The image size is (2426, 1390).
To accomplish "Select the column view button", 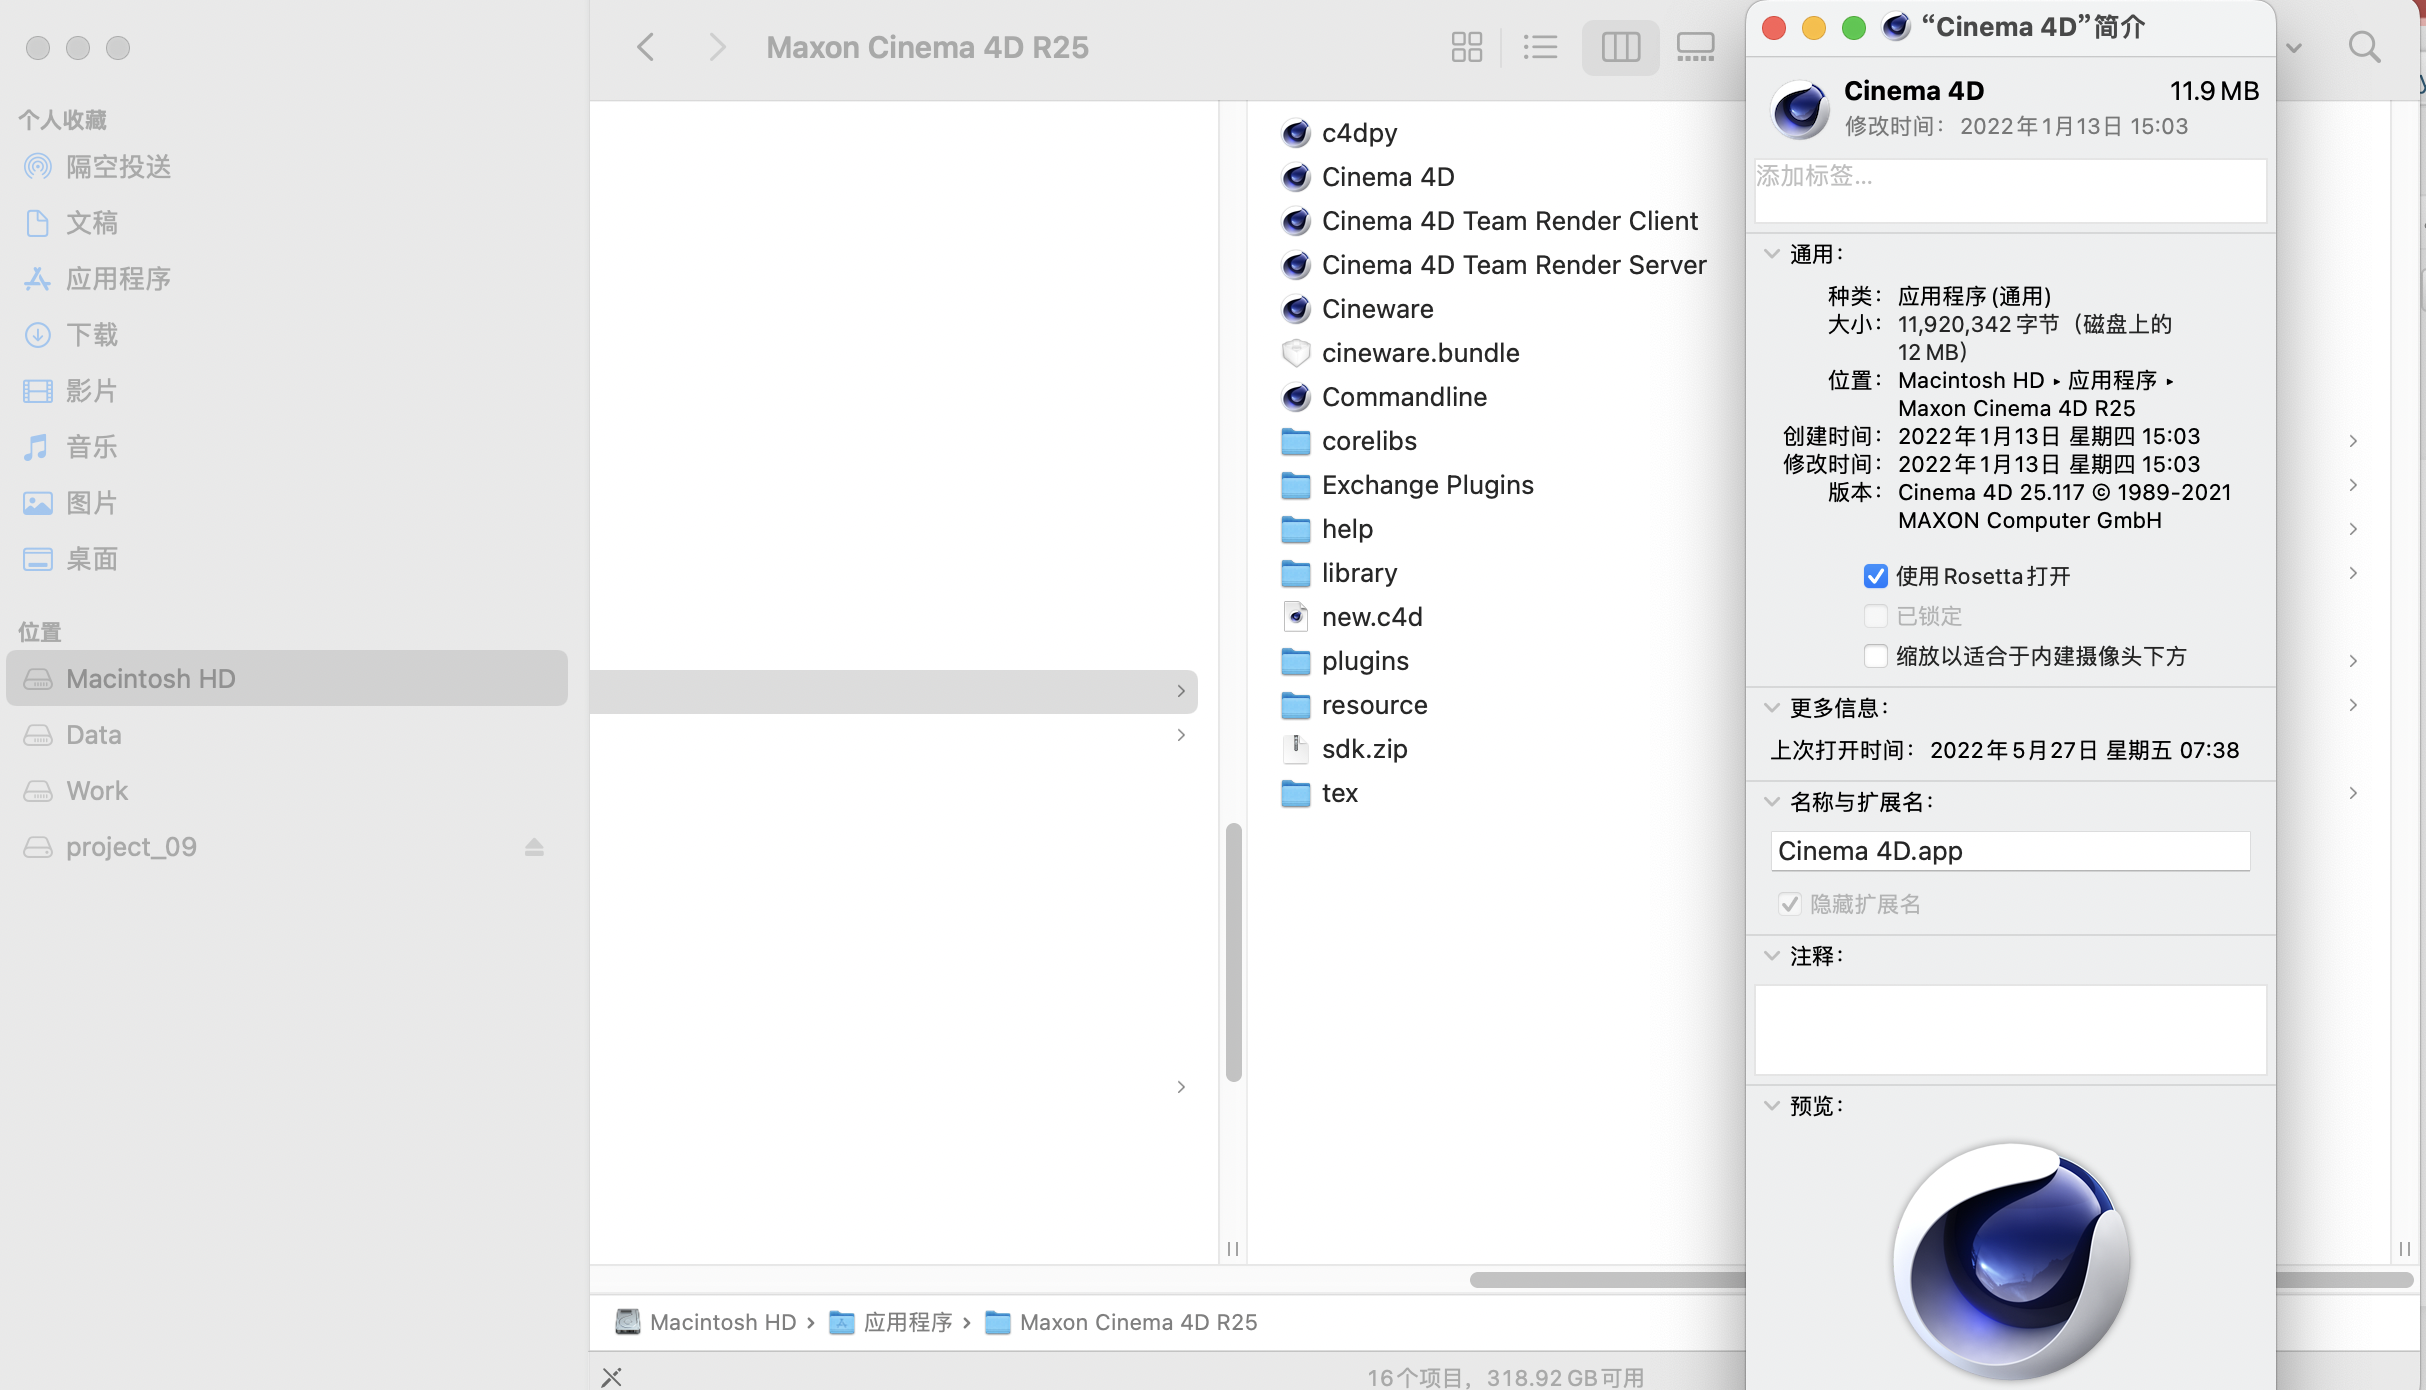I will click(x=1620, y=47).
